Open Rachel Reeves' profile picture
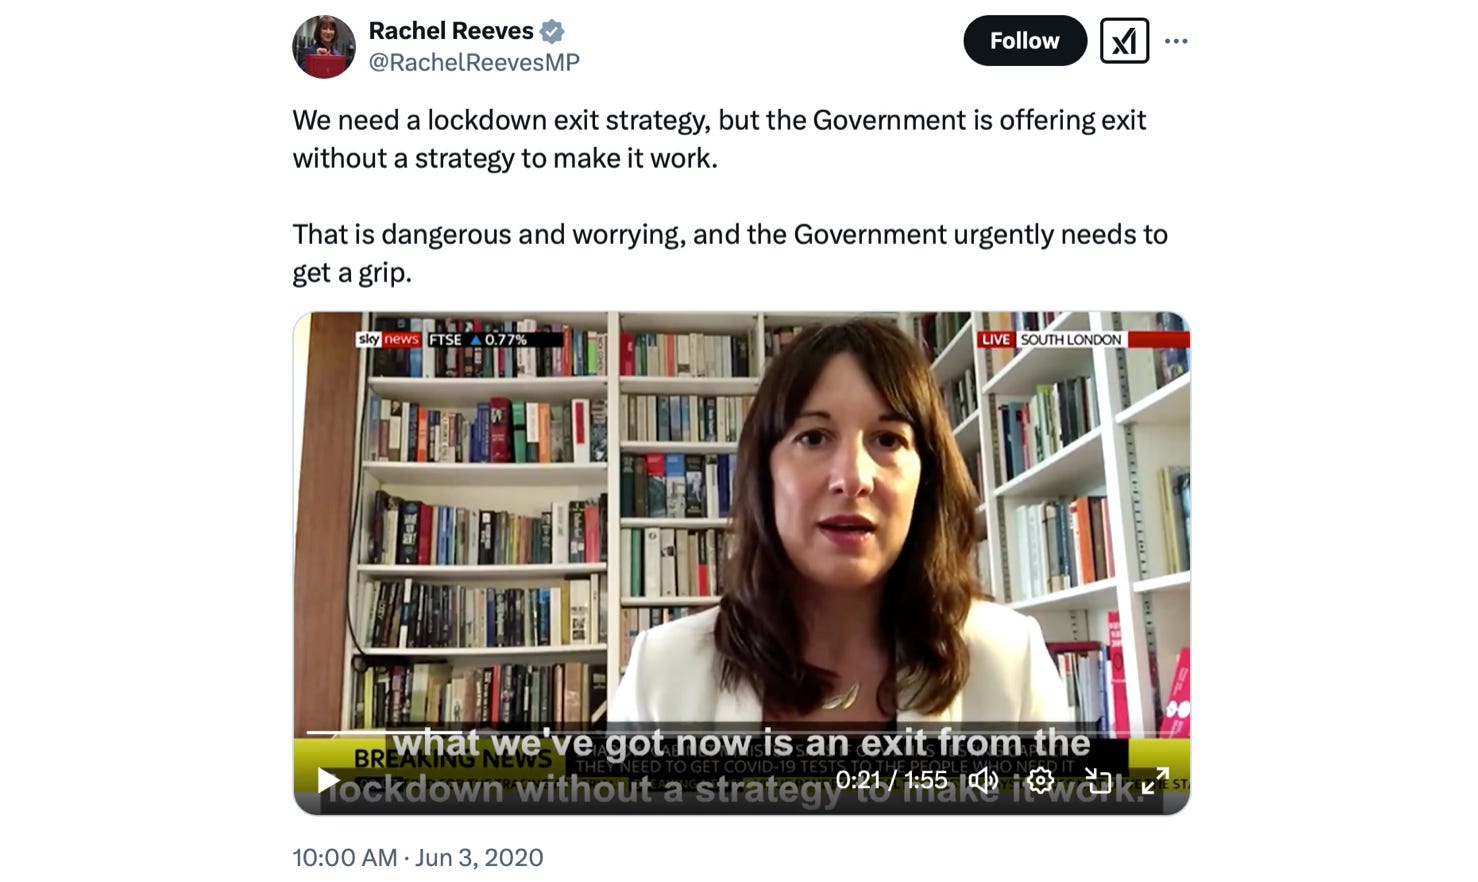Screen dimensions: 1478x882 point(324,46)
